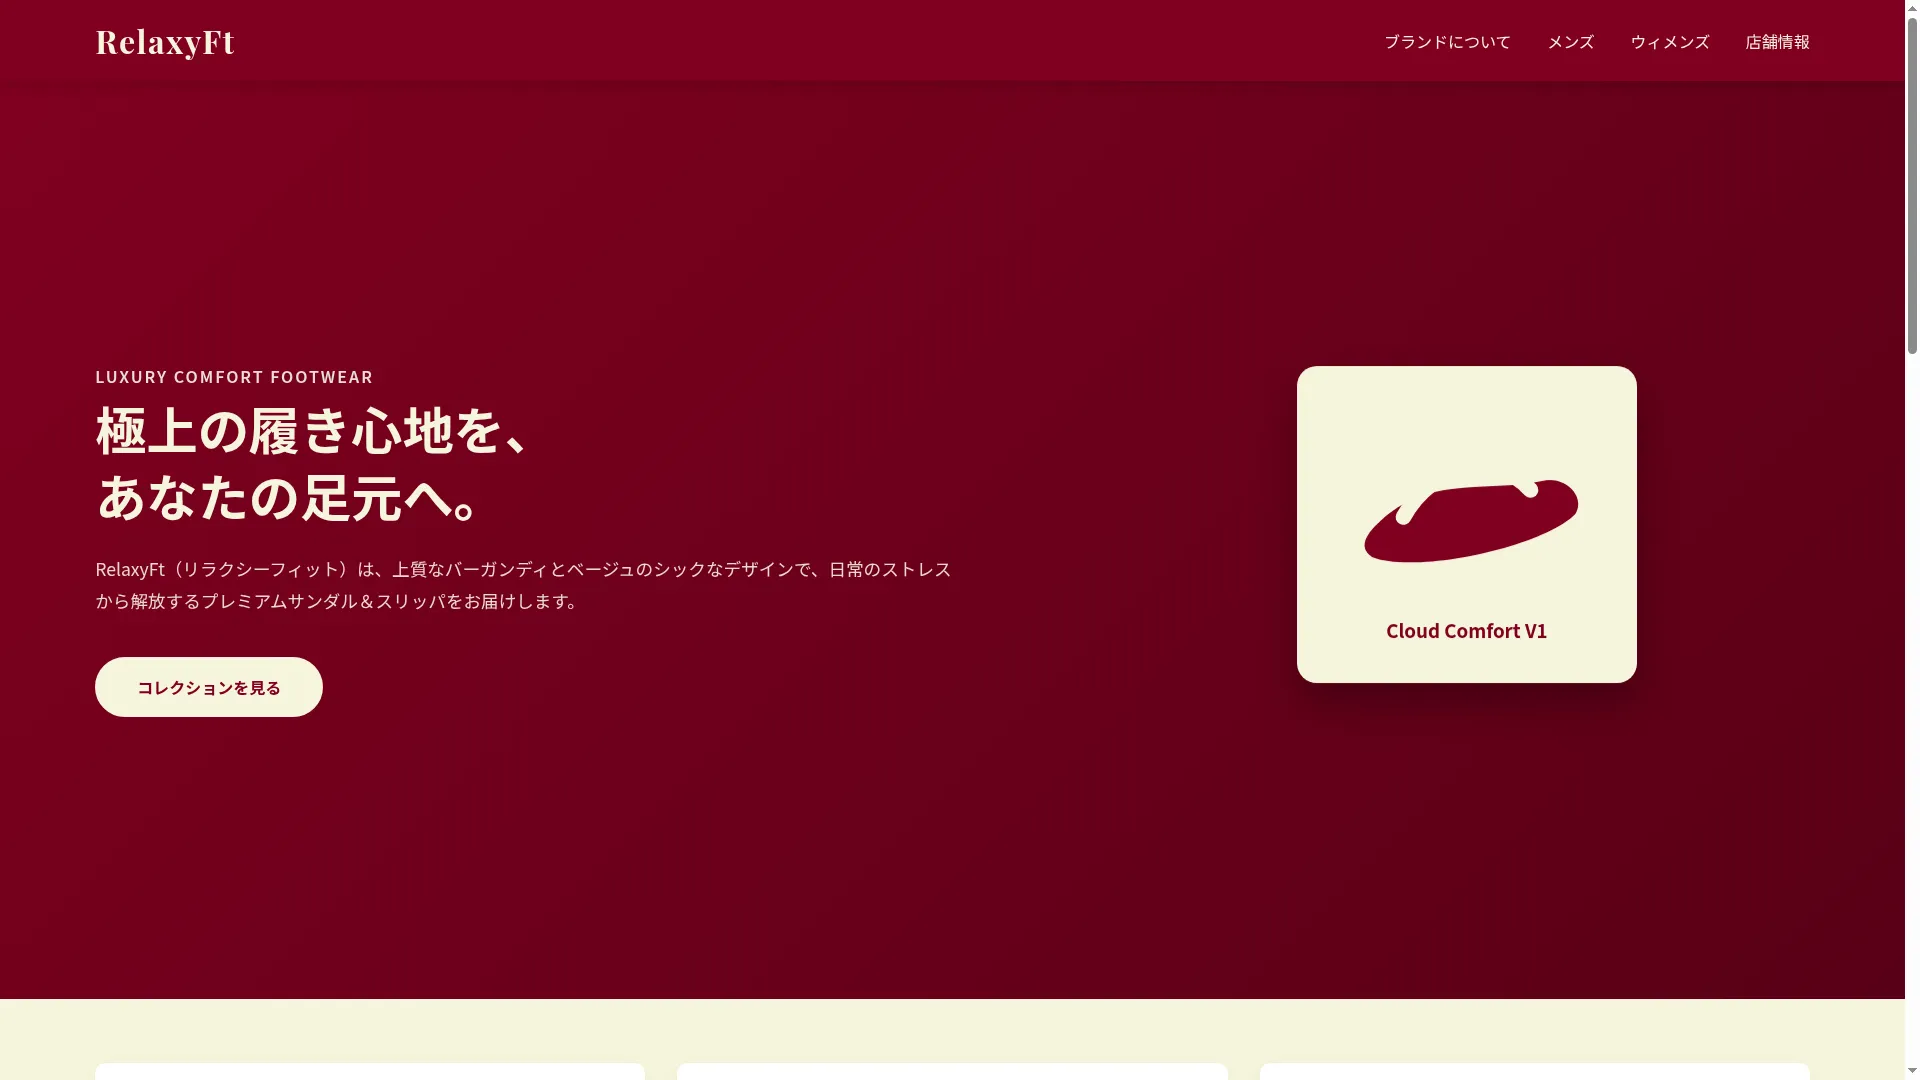The height and width of the screenshot is (1080, 1920).
Task: Go to the メンズ section
Action: [x=1570, y=42]
